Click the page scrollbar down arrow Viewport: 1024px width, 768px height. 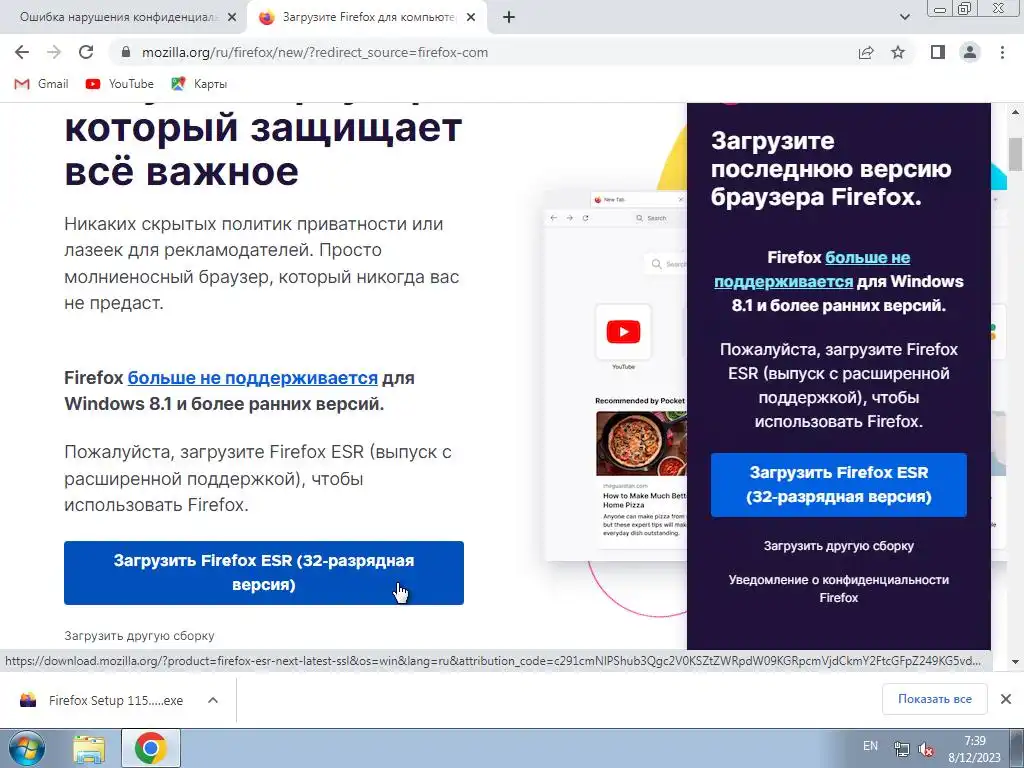tap(1016, 662)
